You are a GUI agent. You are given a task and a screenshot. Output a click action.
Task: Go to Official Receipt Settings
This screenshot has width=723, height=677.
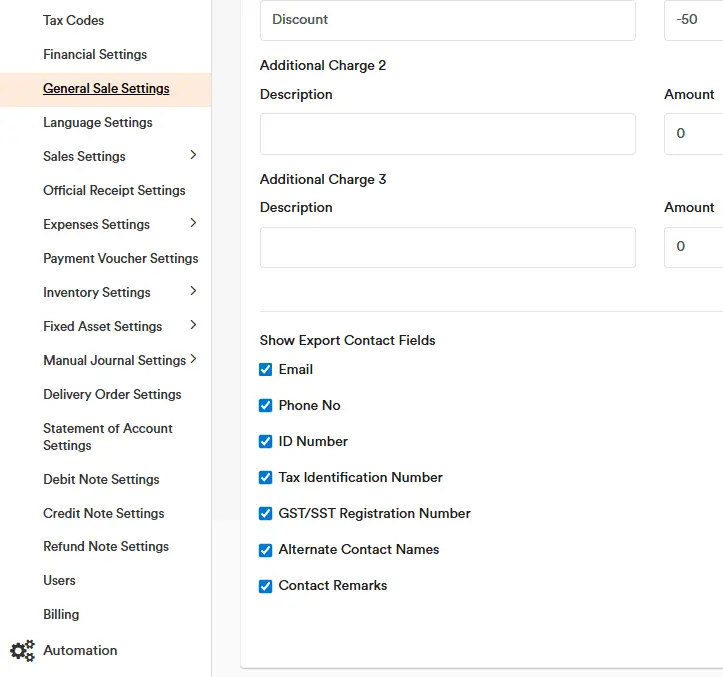click(114, 190)
